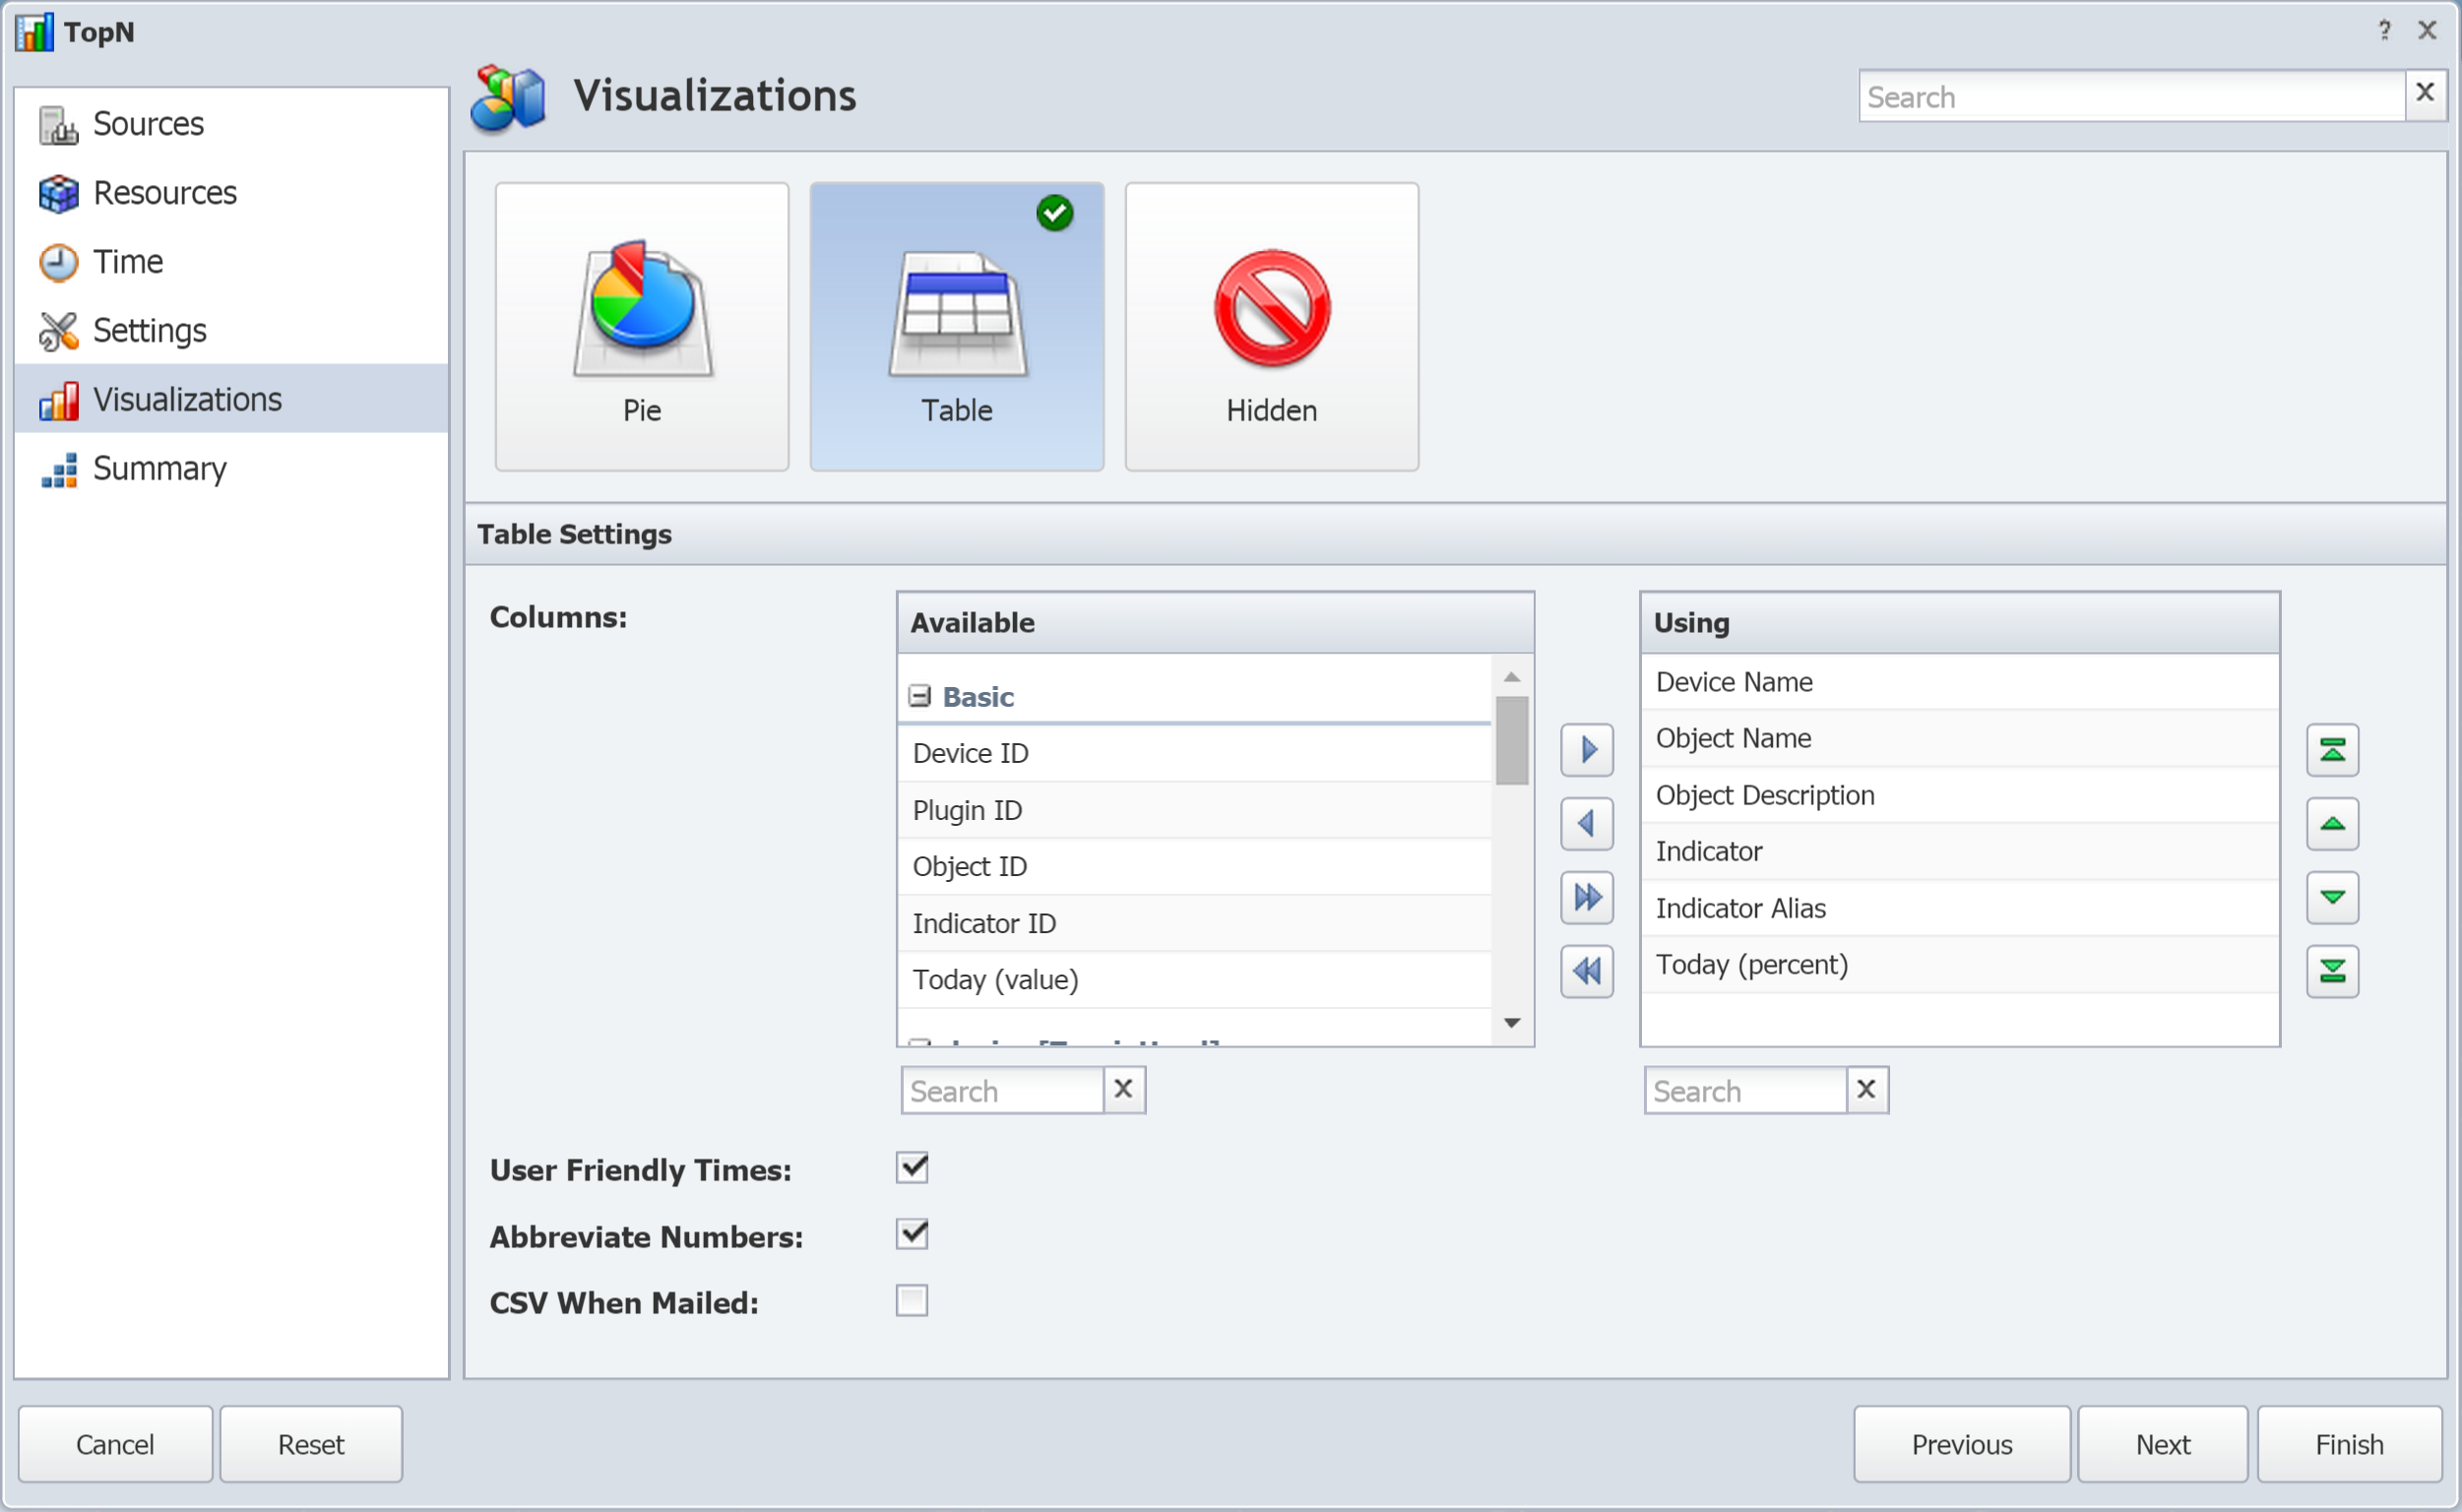
Task: Enable CSV When Mailed option
Action: [913, 1302]
